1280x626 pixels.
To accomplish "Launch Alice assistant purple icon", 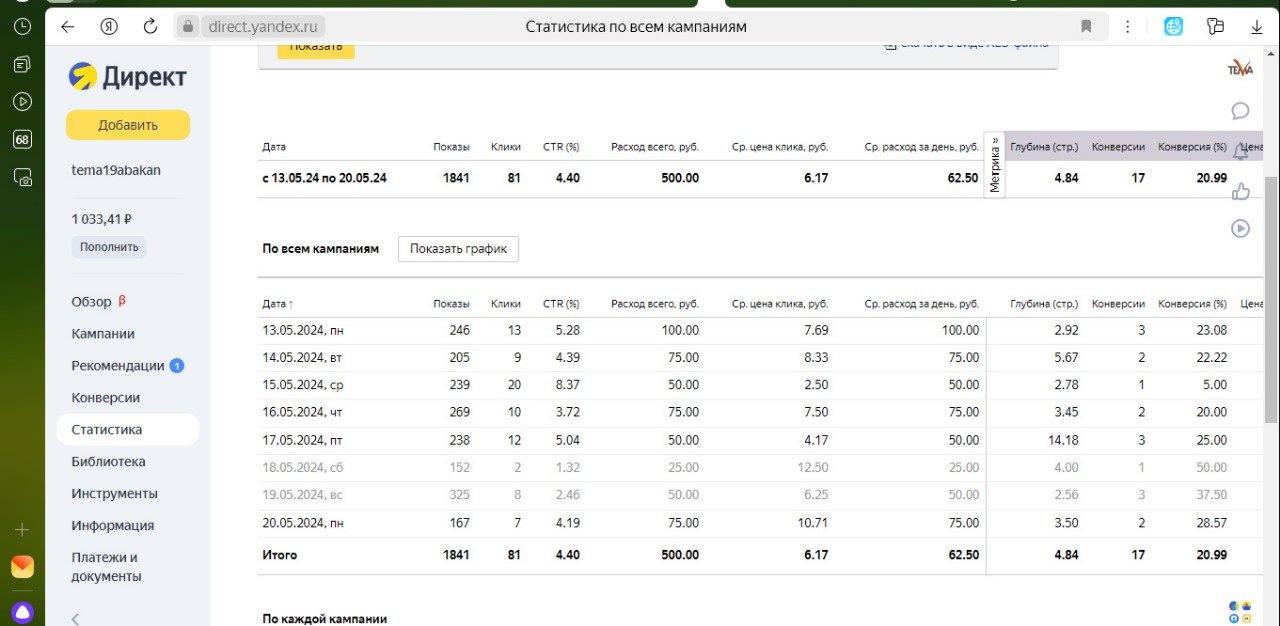I will (22, 611).
